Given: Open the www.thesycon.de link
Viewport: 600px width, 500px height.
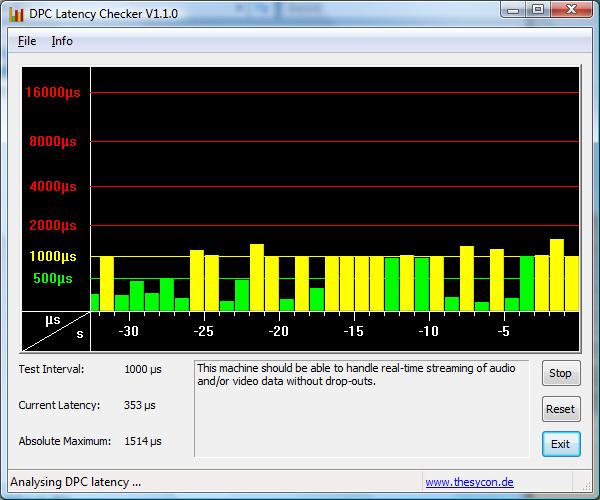Looking at the screenshot, I should click(469, 482).
